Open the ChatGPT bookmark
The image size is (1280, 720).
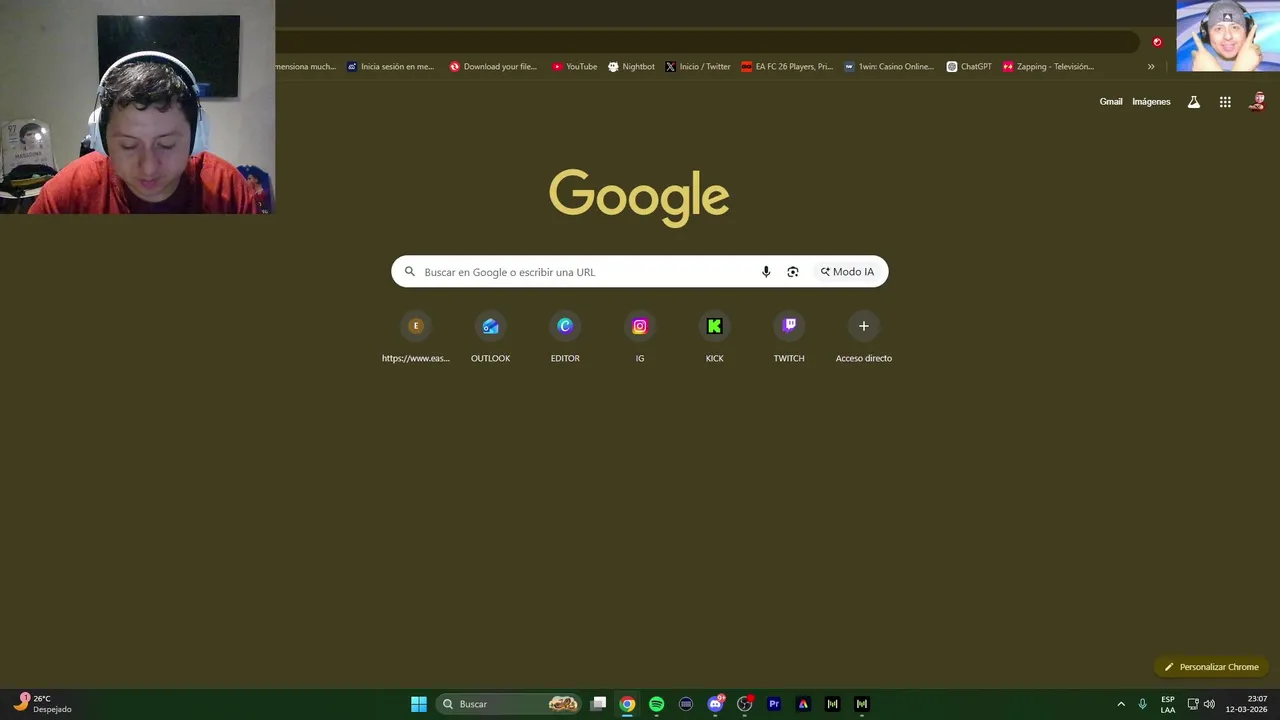pyautogui.click(x=969, y=67)
